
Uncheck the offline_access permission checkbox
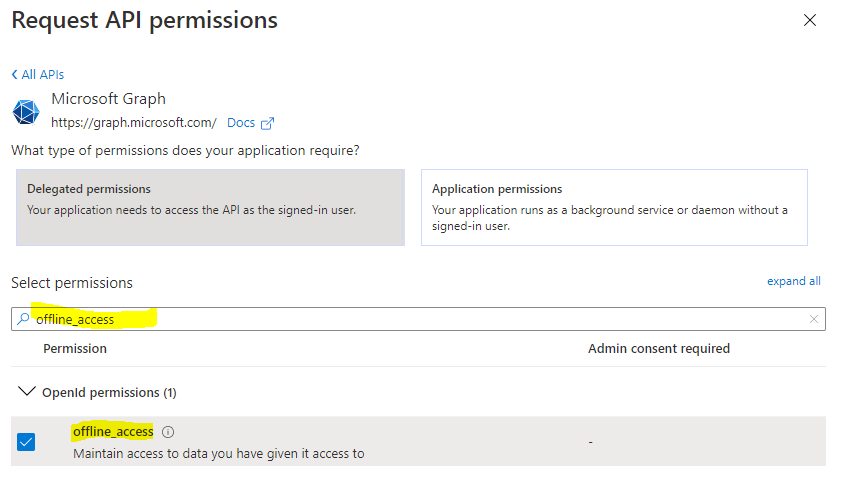pos(26,442)
